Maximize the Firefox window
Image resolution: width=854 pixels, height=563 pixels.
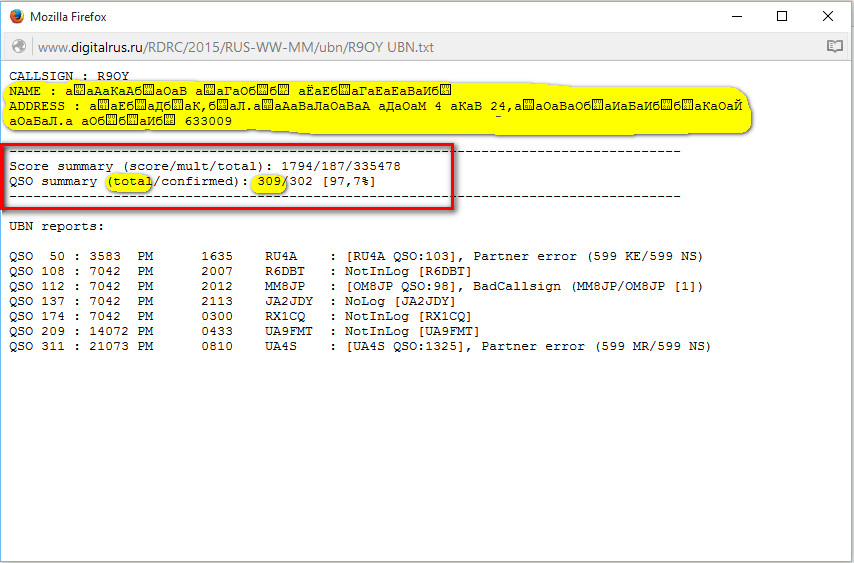(782, 17)
